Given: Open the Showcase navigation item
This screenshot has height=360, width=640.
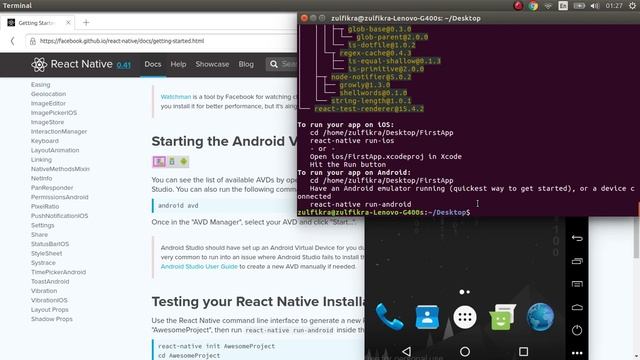Looking at the screenshot, I should click(212, 64).
